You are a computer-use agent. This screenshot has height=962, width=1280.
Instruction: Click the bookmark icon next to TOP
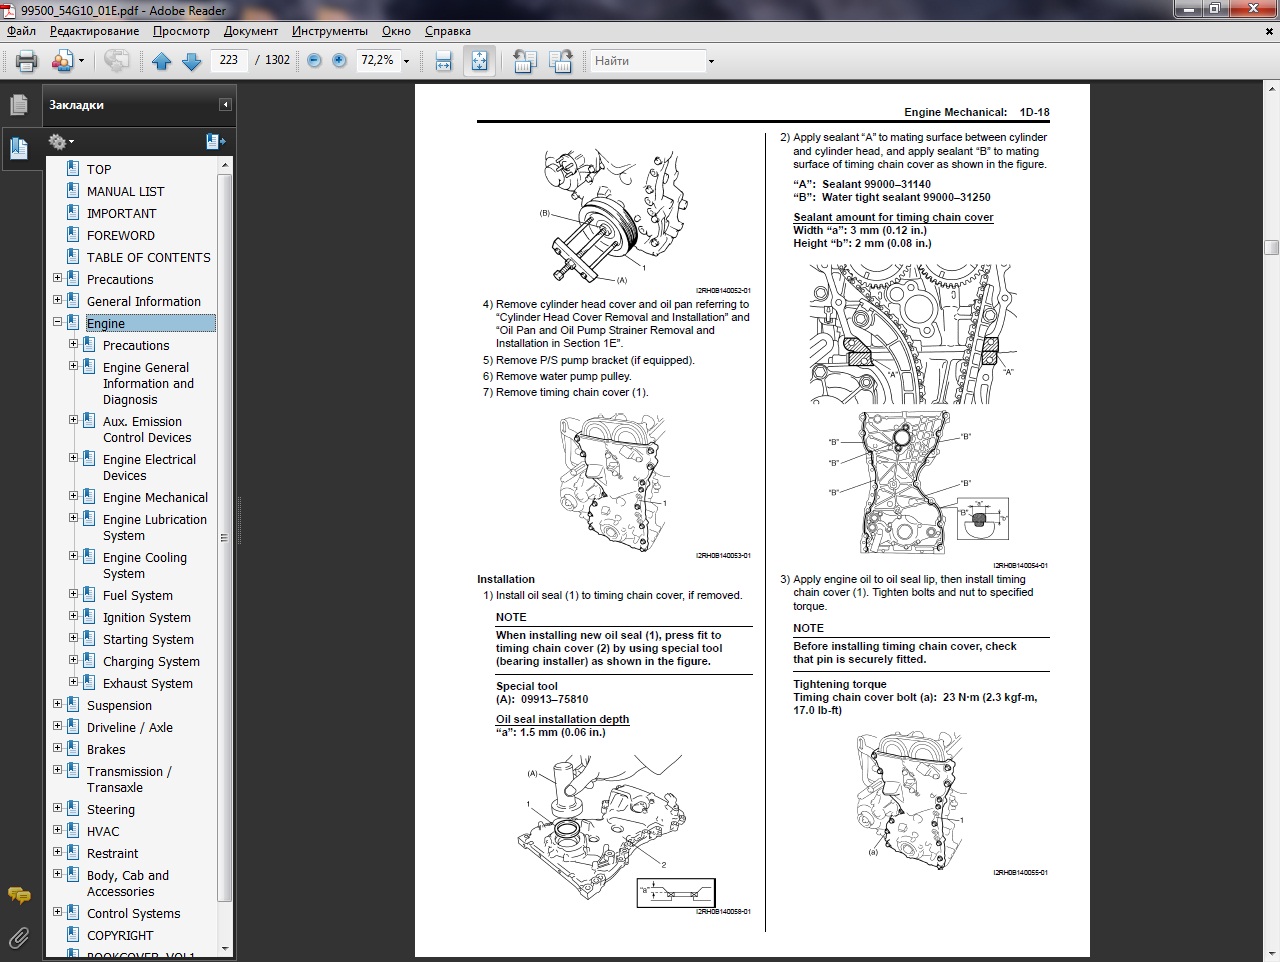(73, 168)
